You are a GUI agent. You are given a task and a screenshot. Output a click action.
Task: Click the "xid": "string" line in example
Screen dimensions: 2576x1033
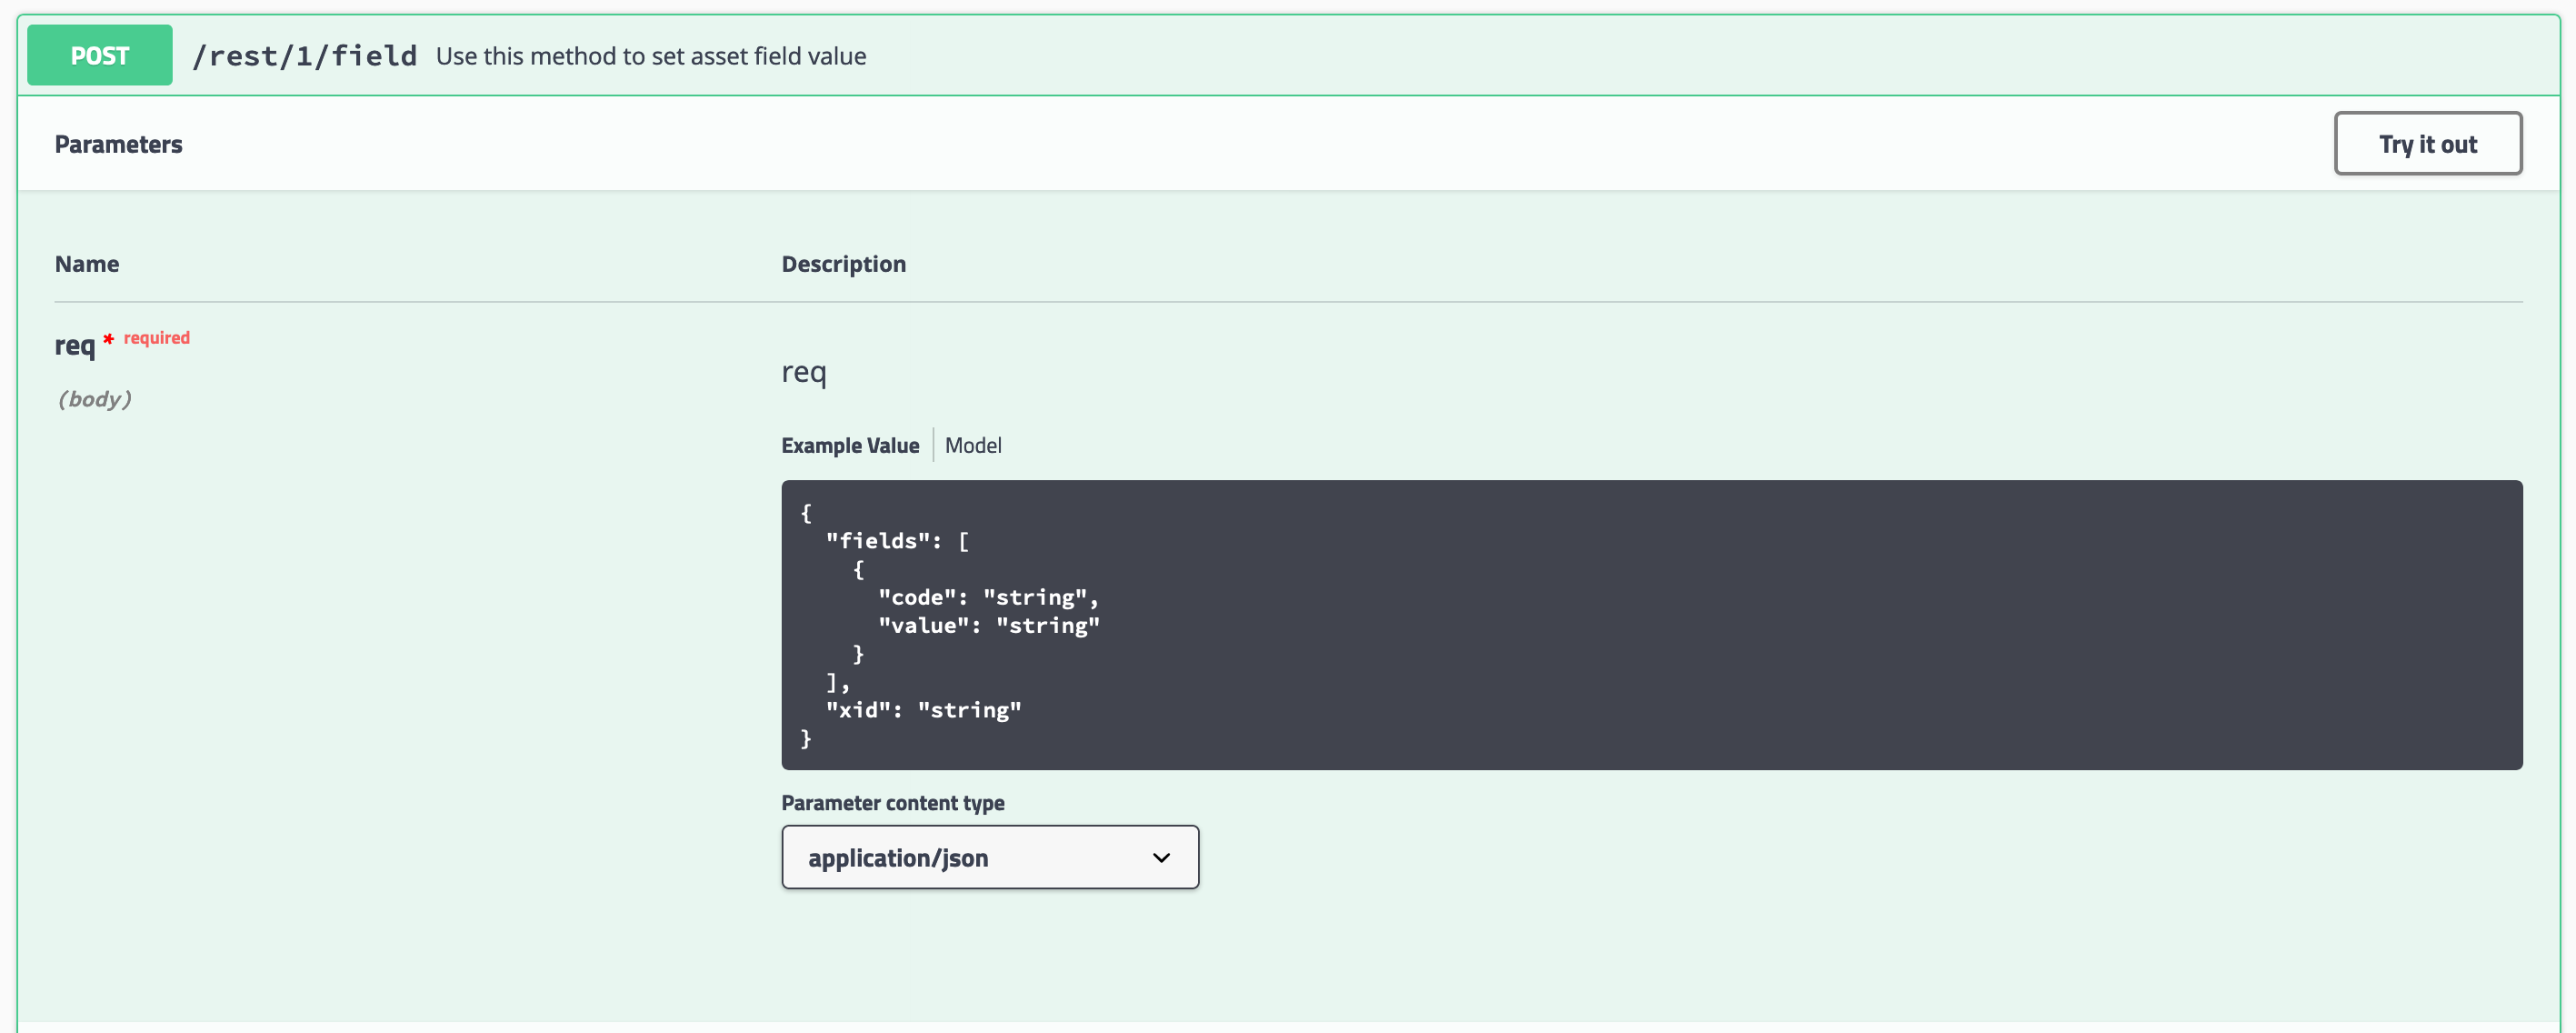pos(922,710)
